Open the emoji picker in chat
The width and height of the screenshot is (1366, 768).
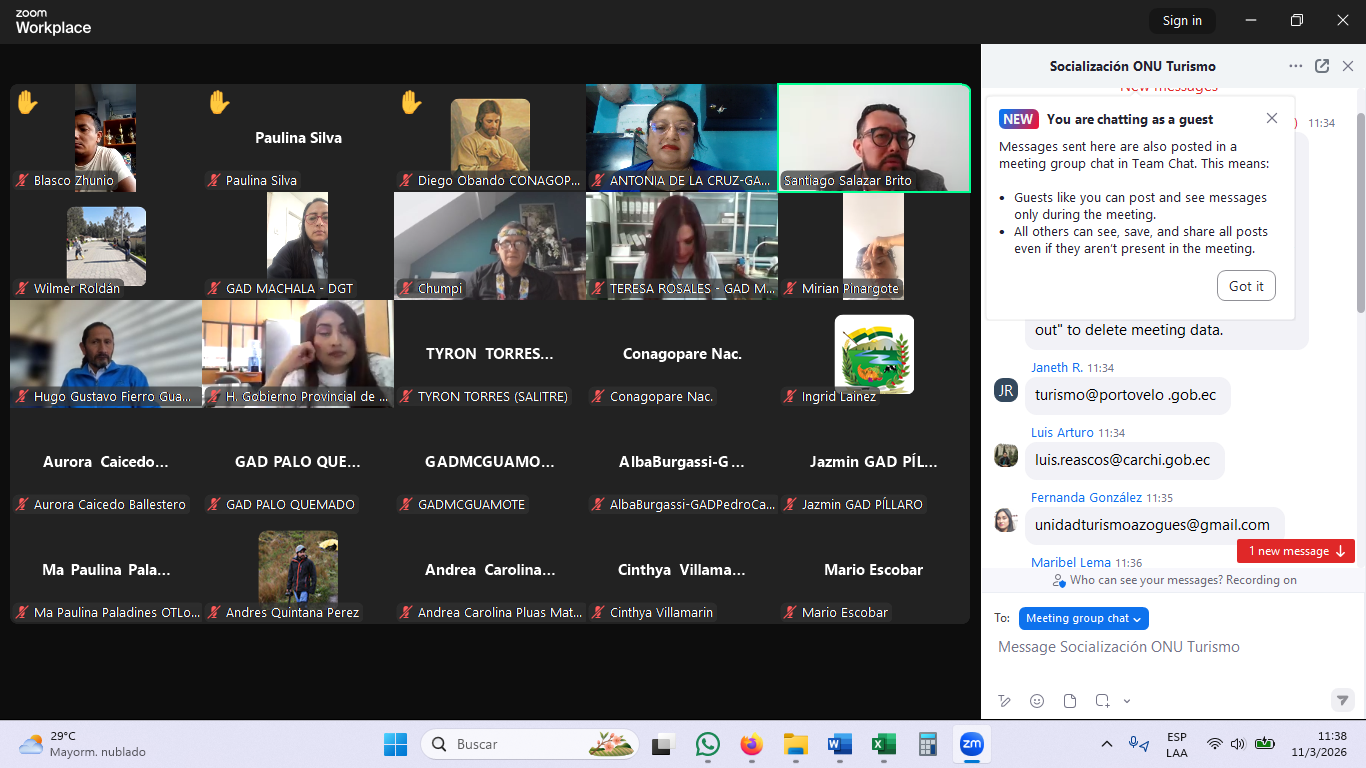click(x=1037, y=701)
